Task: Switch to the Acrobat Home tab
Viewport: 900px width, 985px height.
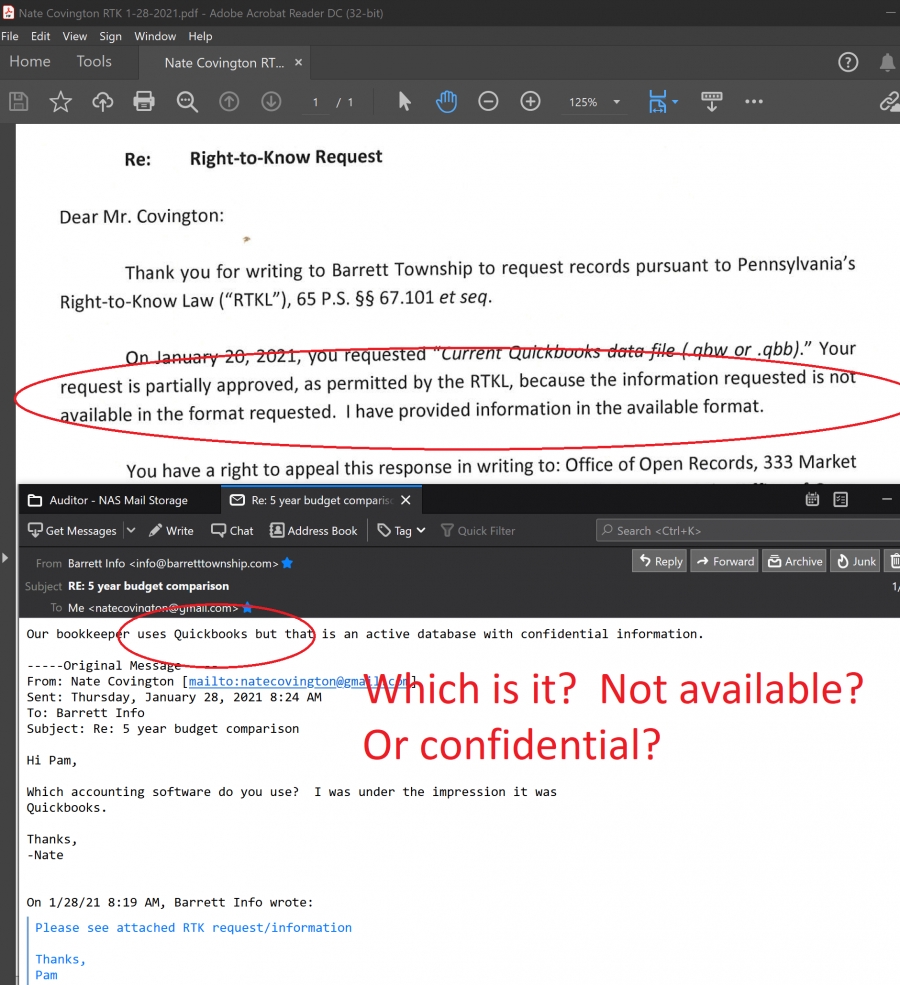Action: 30,62
